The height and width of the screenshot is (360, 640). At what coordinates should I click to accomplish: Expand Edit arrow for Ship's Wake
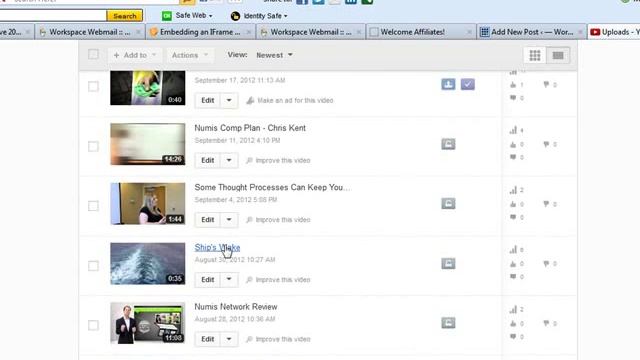click(x=229, y=279)
